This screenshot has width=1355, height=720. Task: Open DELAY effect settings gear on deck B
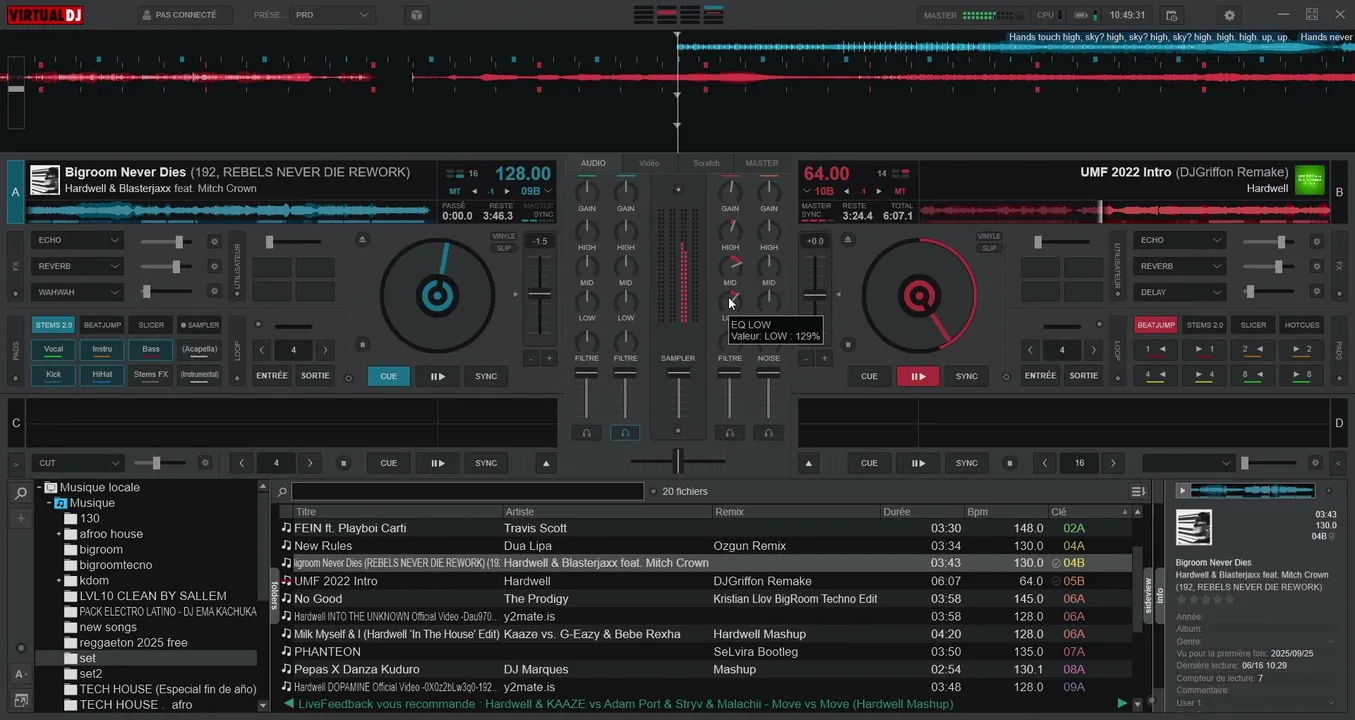point(1315,291)
